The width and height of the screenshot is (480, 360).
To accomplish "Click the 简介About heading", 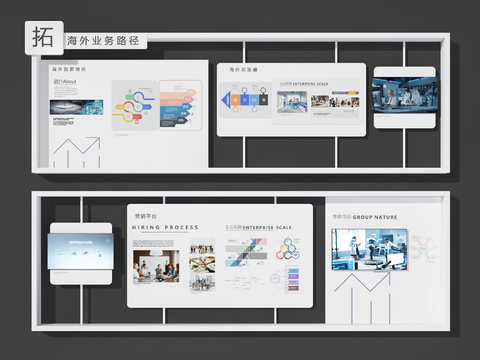I will 65,81.
